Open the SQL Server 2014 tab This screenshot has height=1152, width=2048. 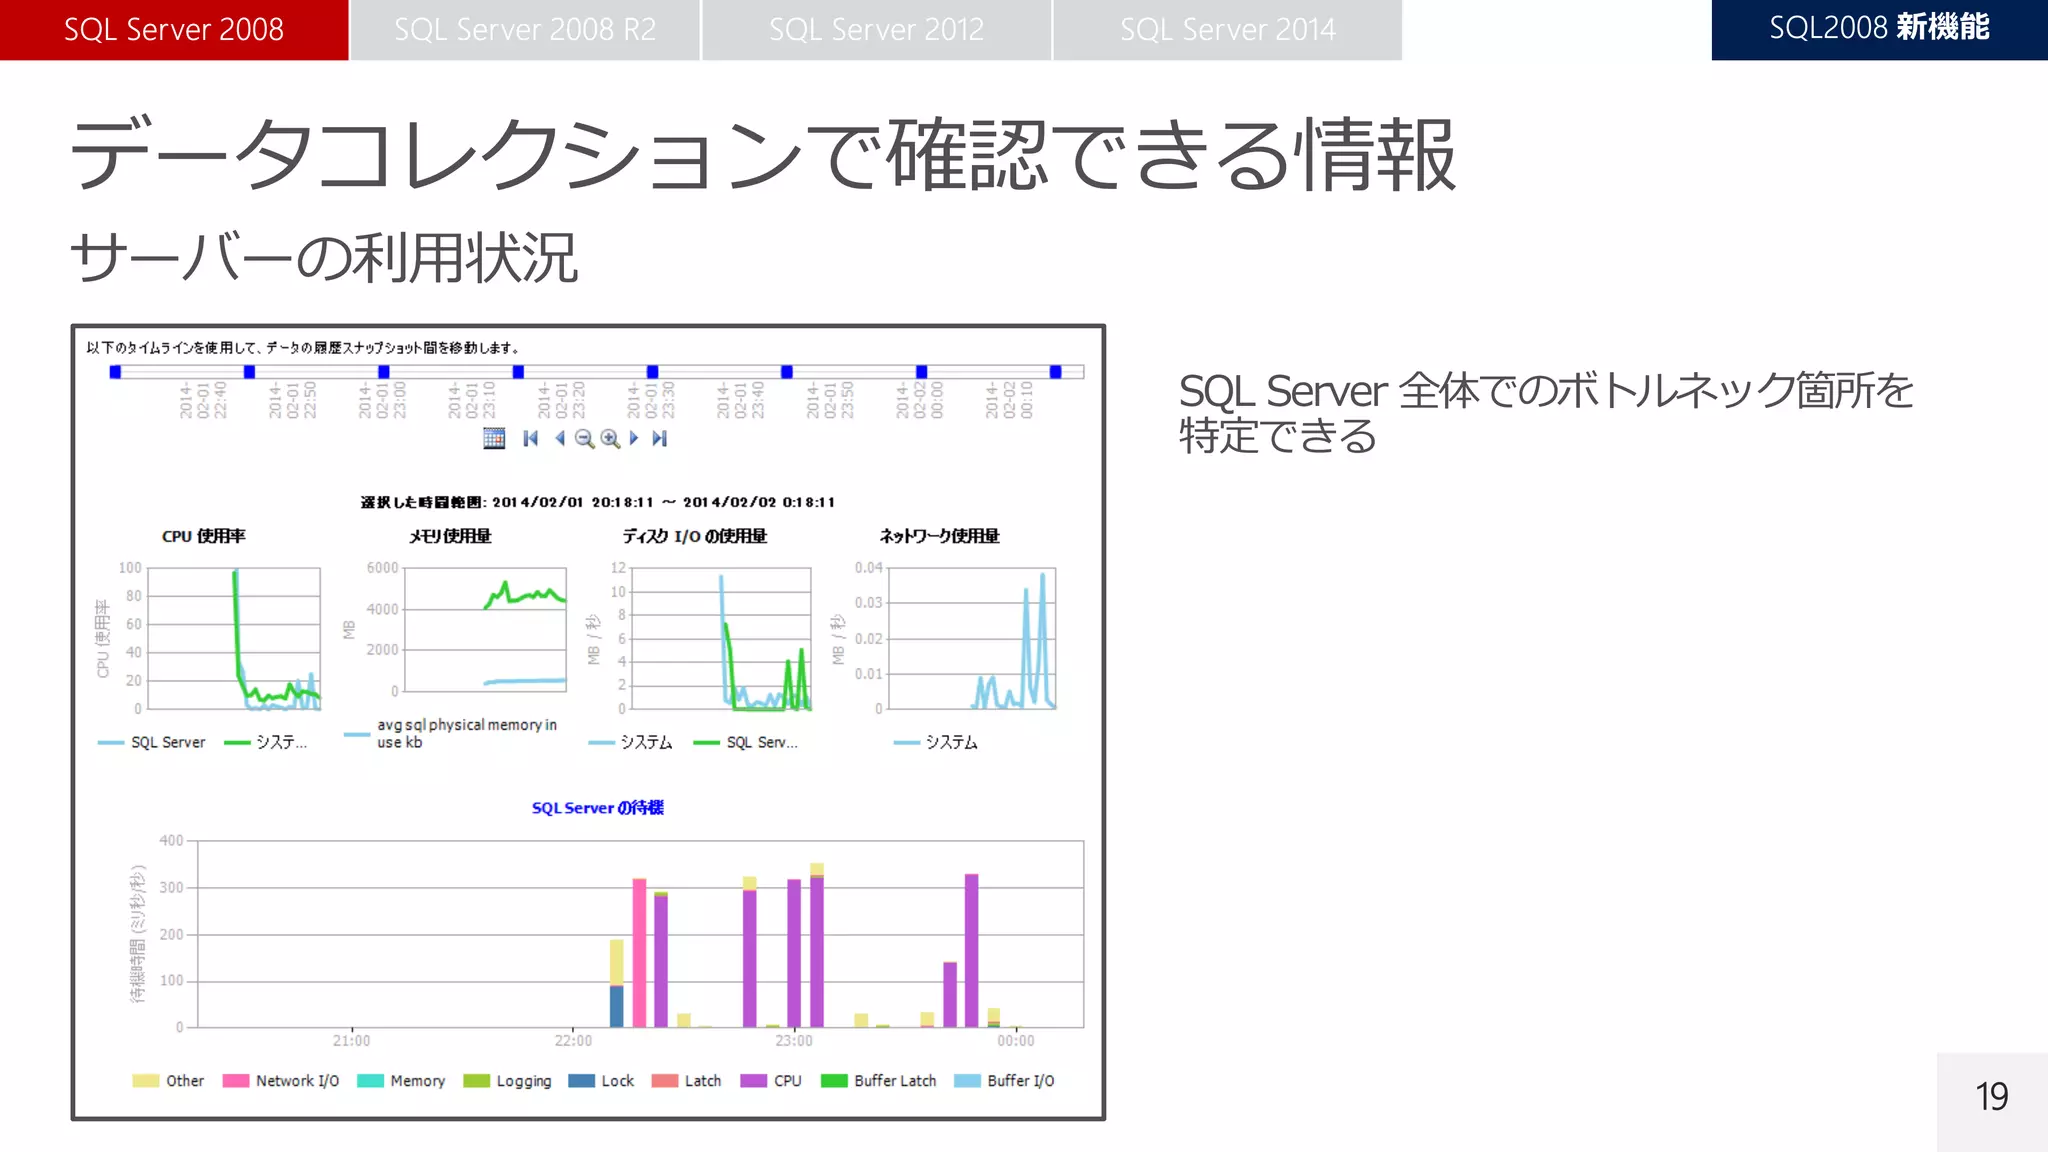coord(1227,30)
